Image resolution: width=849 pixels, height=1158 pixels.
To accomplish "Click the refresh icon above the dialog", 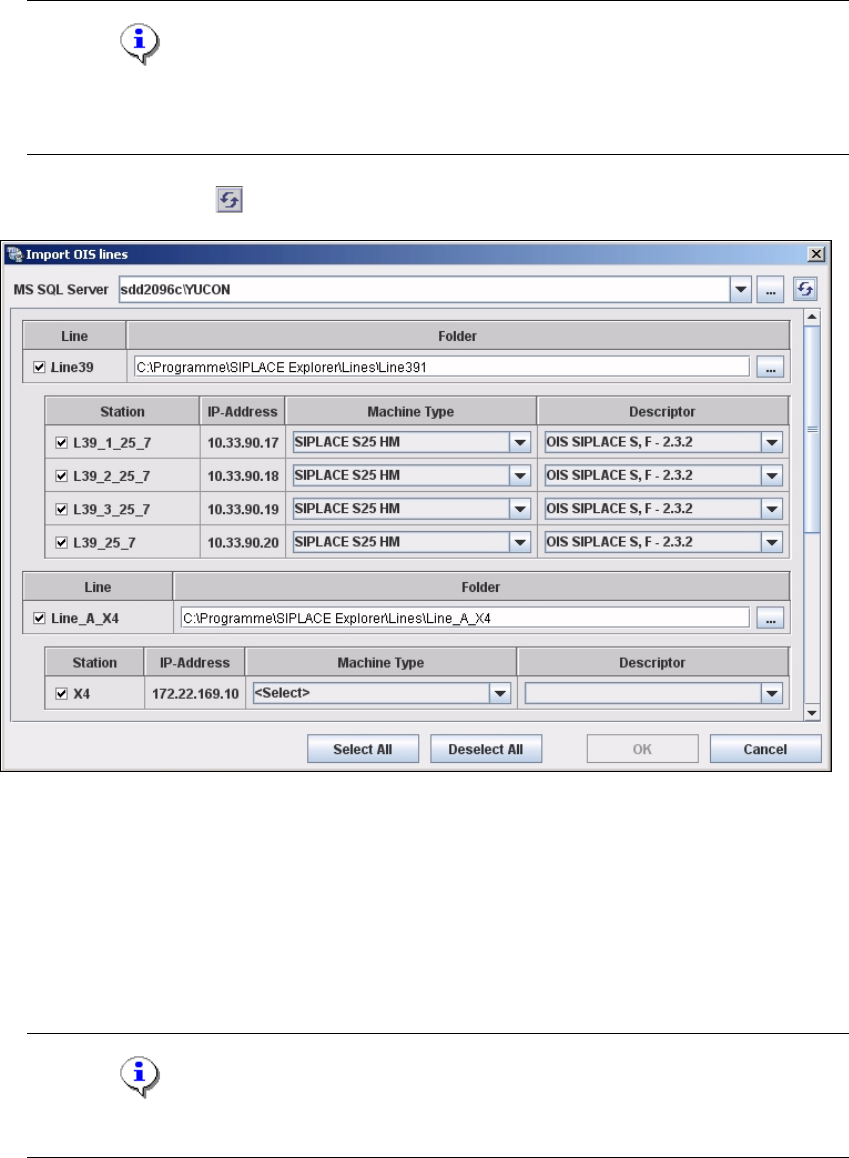I will click(230, 199).
